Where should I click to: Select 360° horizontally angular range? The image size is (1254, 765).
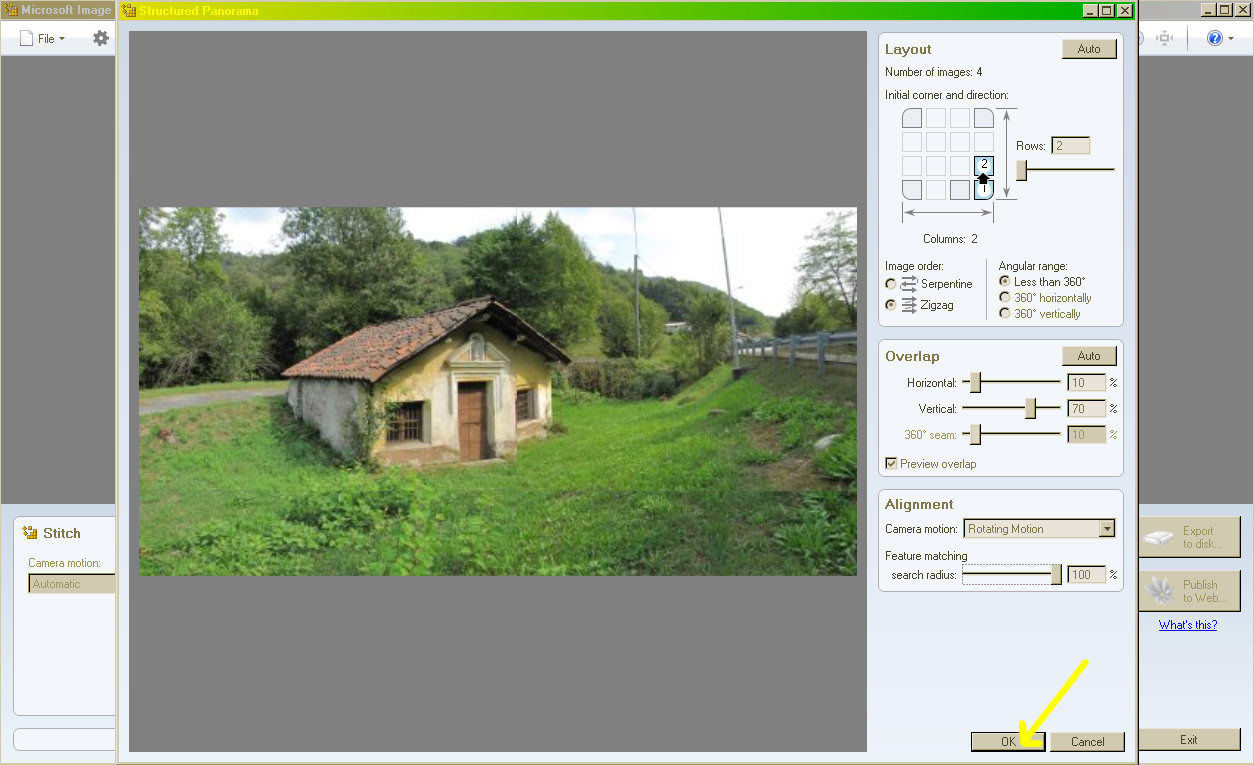coord(1005,298)
